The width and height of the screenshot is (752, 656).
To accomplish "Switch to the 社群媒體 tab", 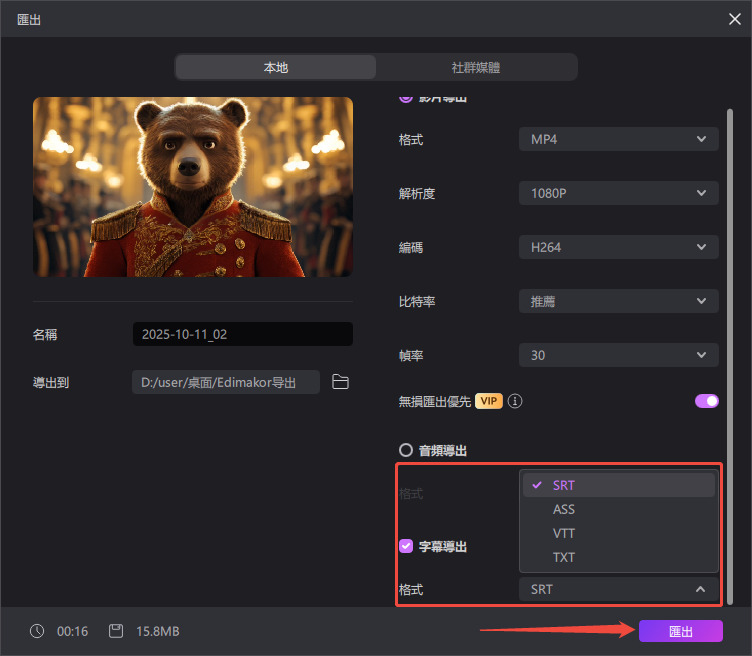I will point(476,68).
